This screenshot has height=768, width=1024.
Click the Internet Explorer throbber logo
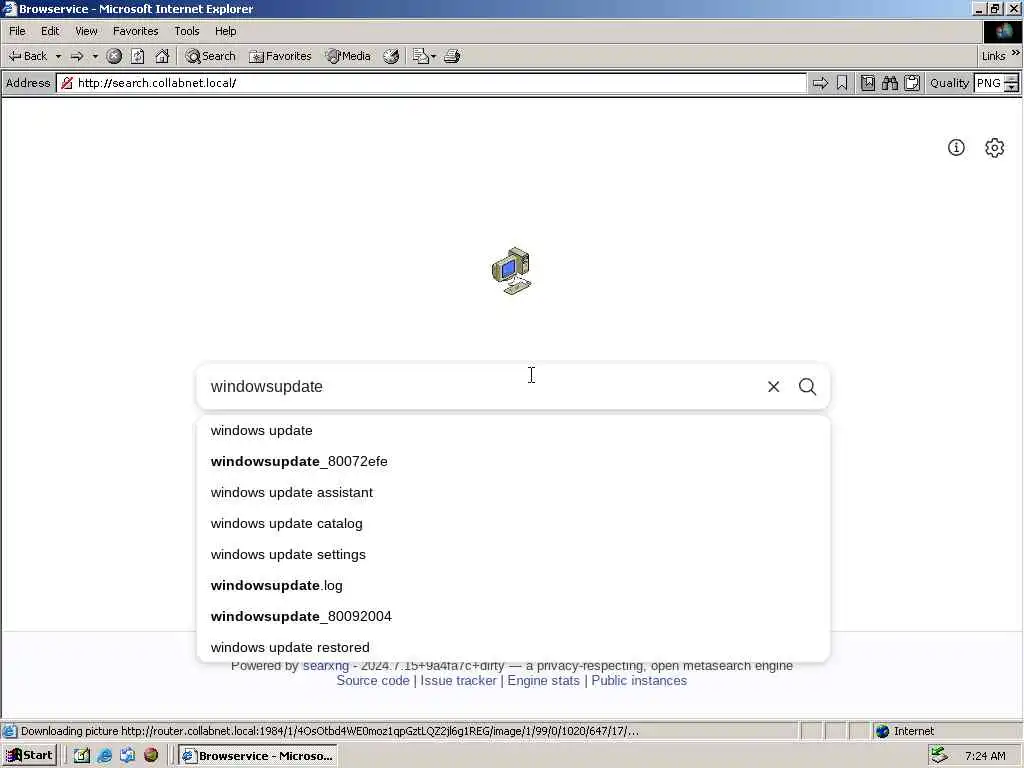pos(1002,31)
